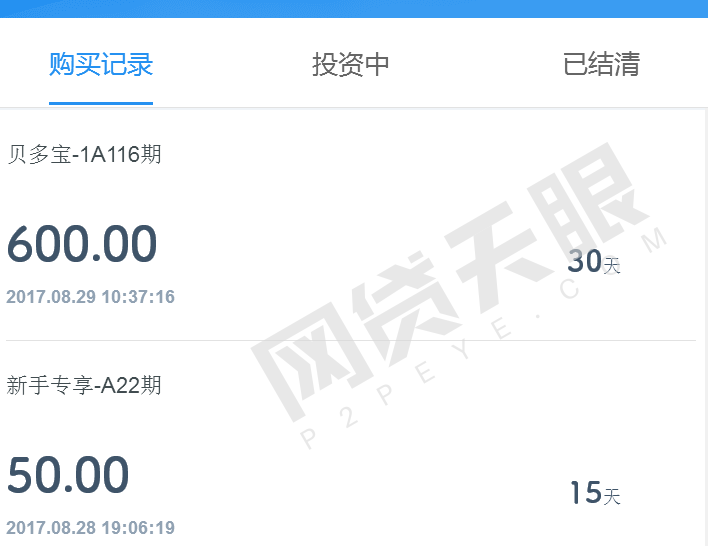The width and height of the screenshot is (708, 546).
Task: Click the 2017.08.28 19:06:19 timestamp
Action: (90, 527)
